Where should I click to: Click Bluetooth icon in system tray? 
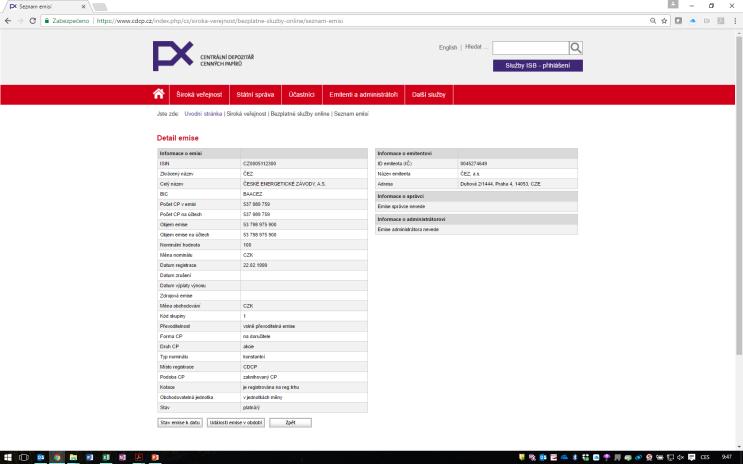tap(575, 457)
